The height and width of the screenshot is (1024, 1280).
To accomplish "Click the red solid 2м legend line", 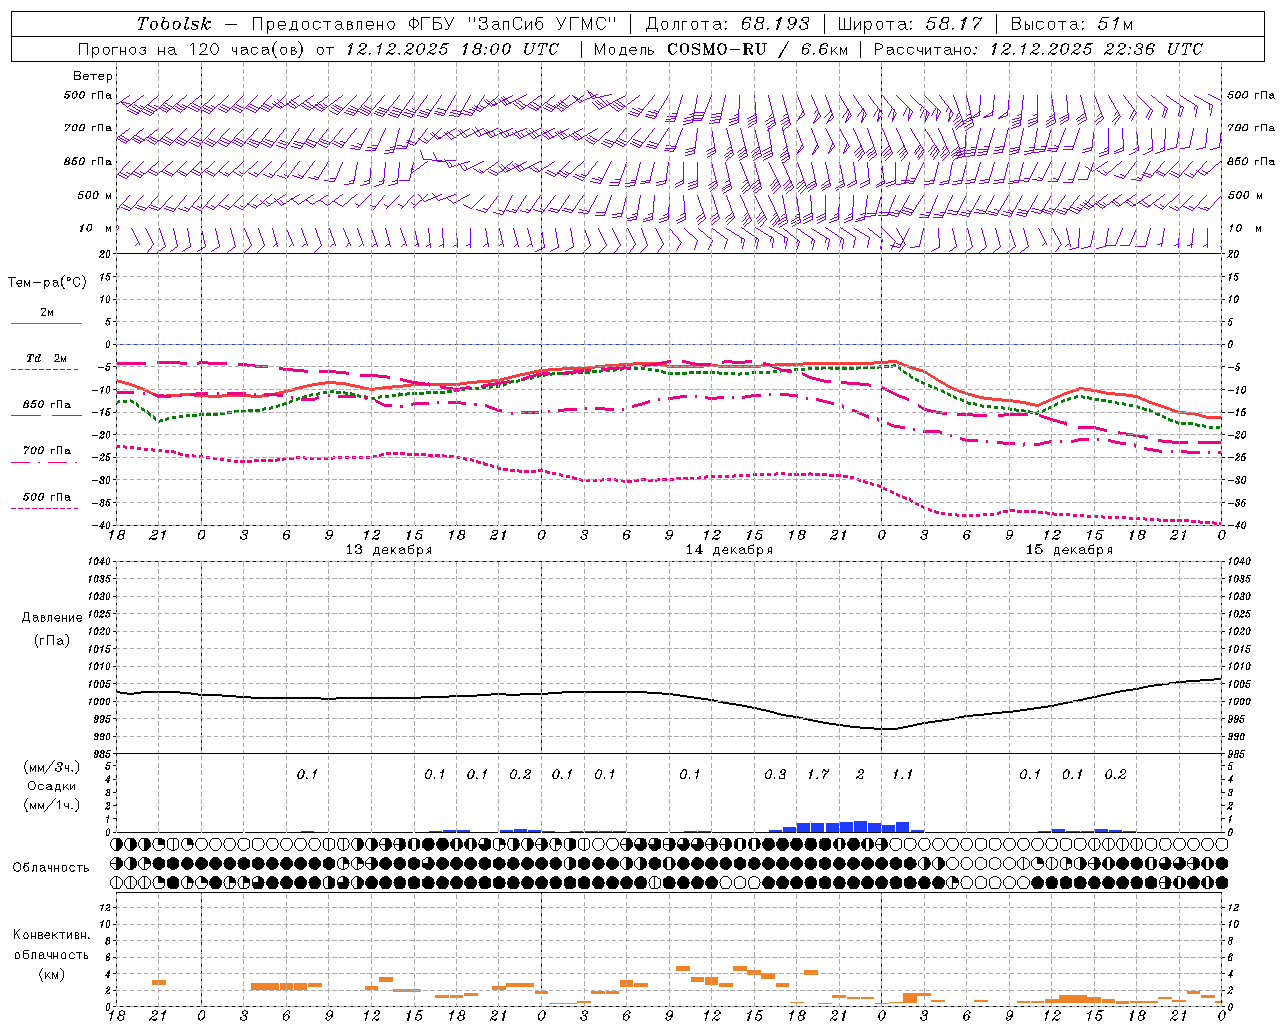I will [46, 324].
